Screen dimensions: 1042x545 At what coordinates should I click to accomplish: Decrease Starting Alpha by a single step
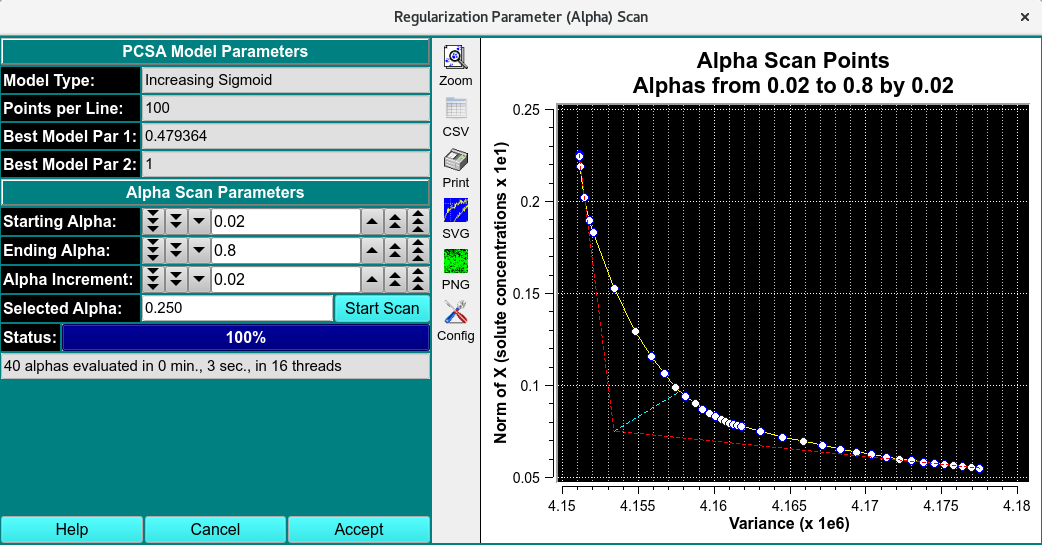(198, 221)
